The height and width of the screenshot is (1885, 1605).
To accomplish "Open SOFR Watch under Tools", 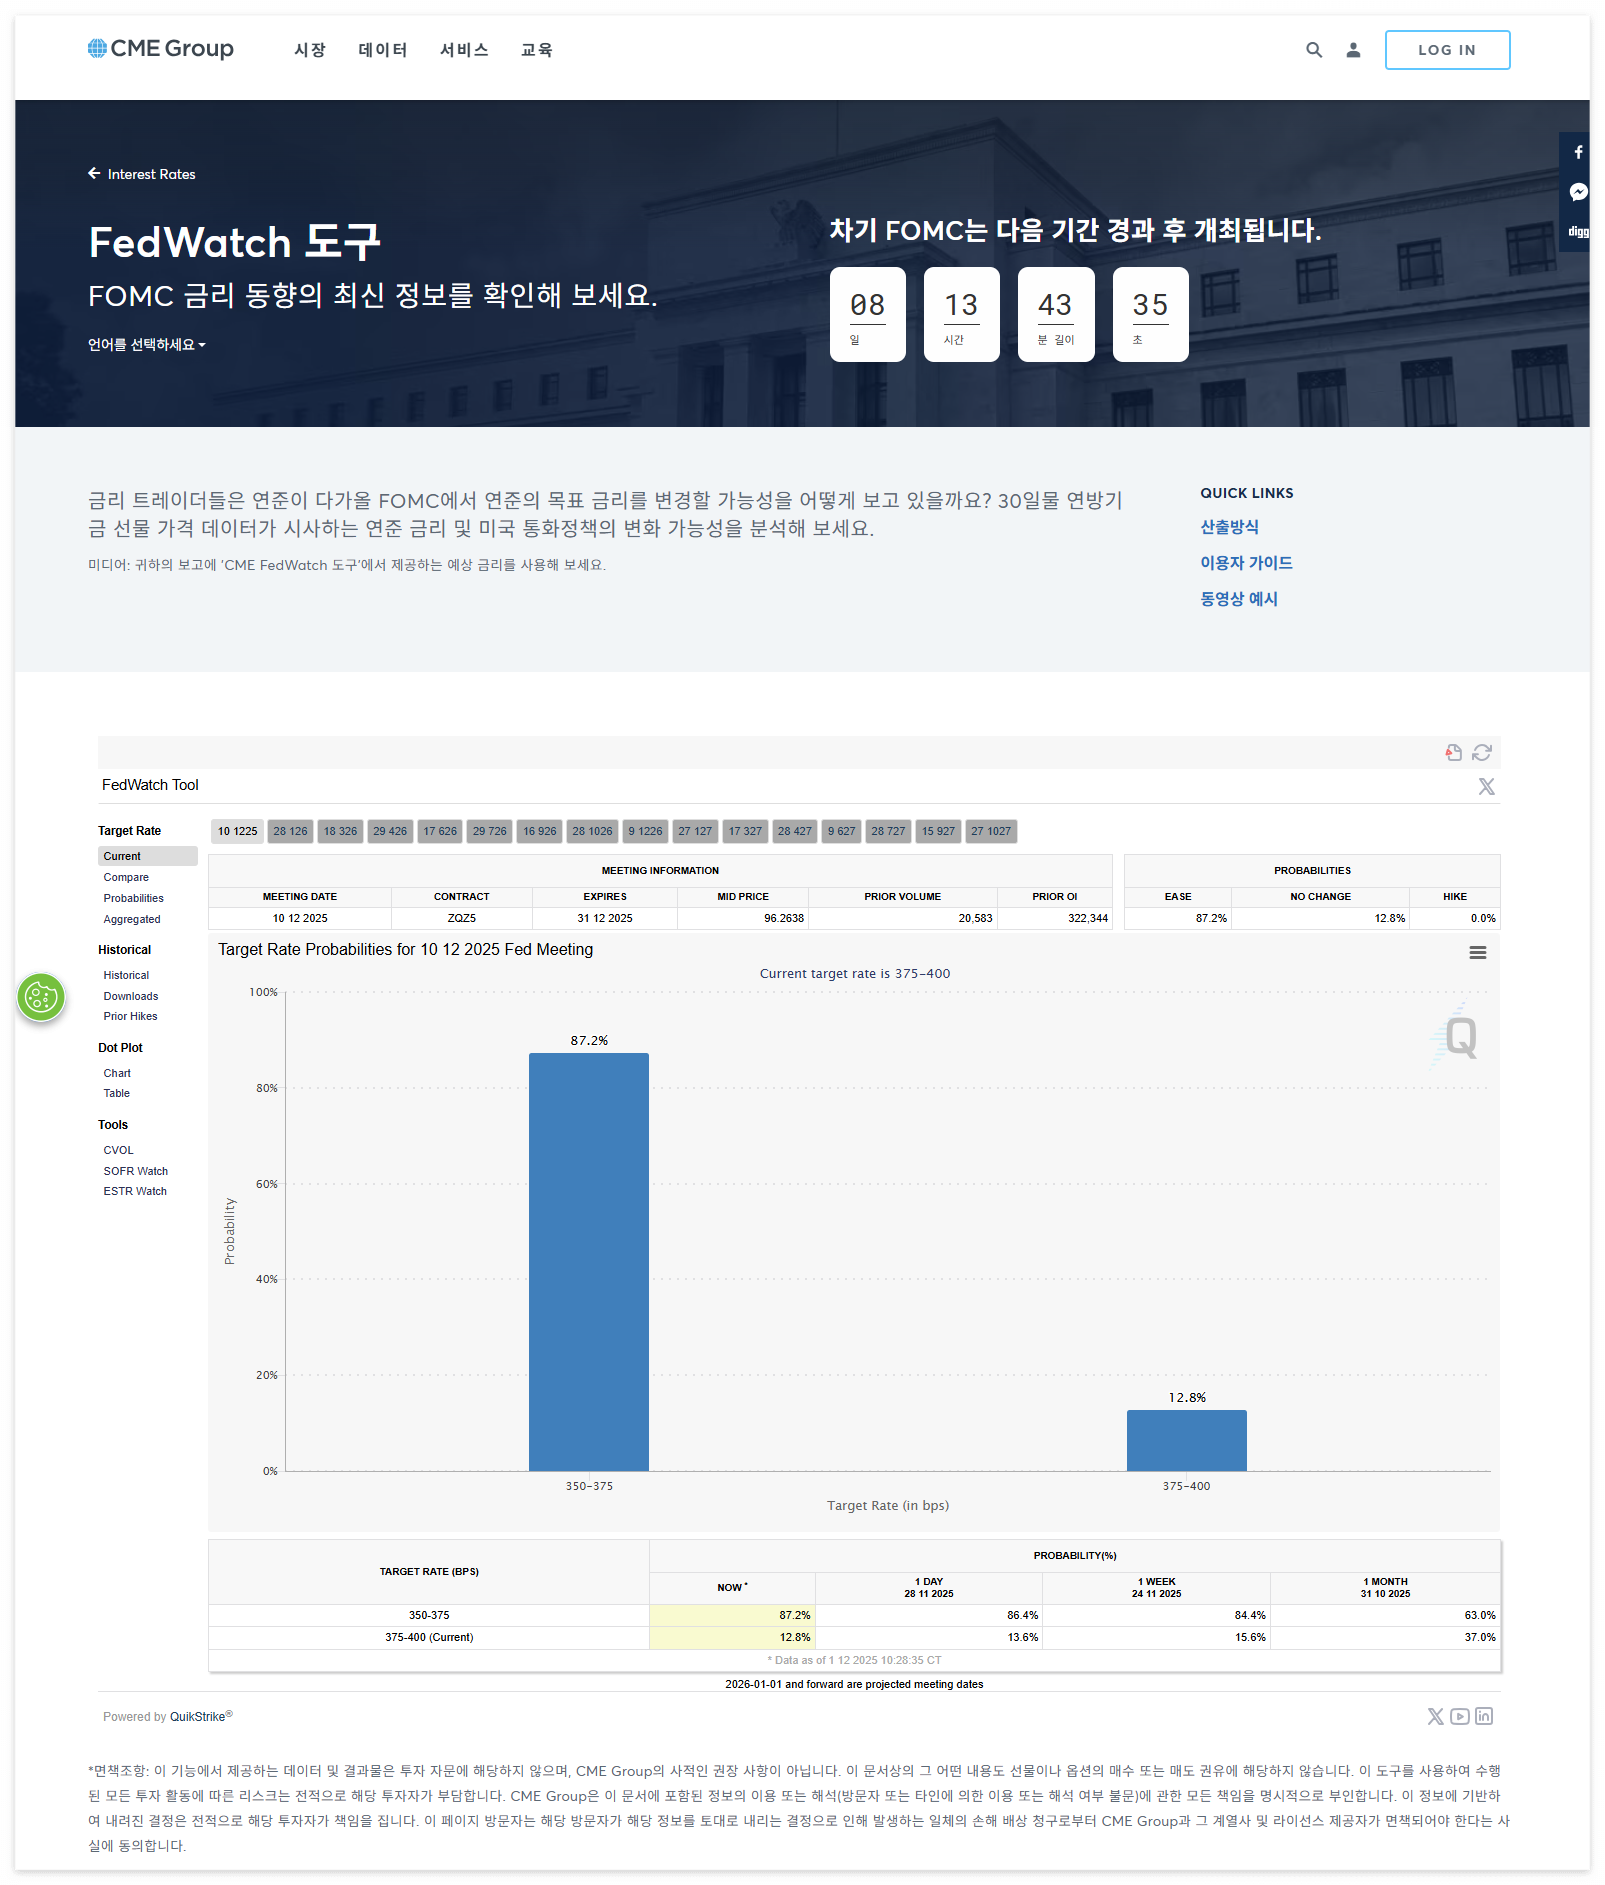I will [135, 1170].
